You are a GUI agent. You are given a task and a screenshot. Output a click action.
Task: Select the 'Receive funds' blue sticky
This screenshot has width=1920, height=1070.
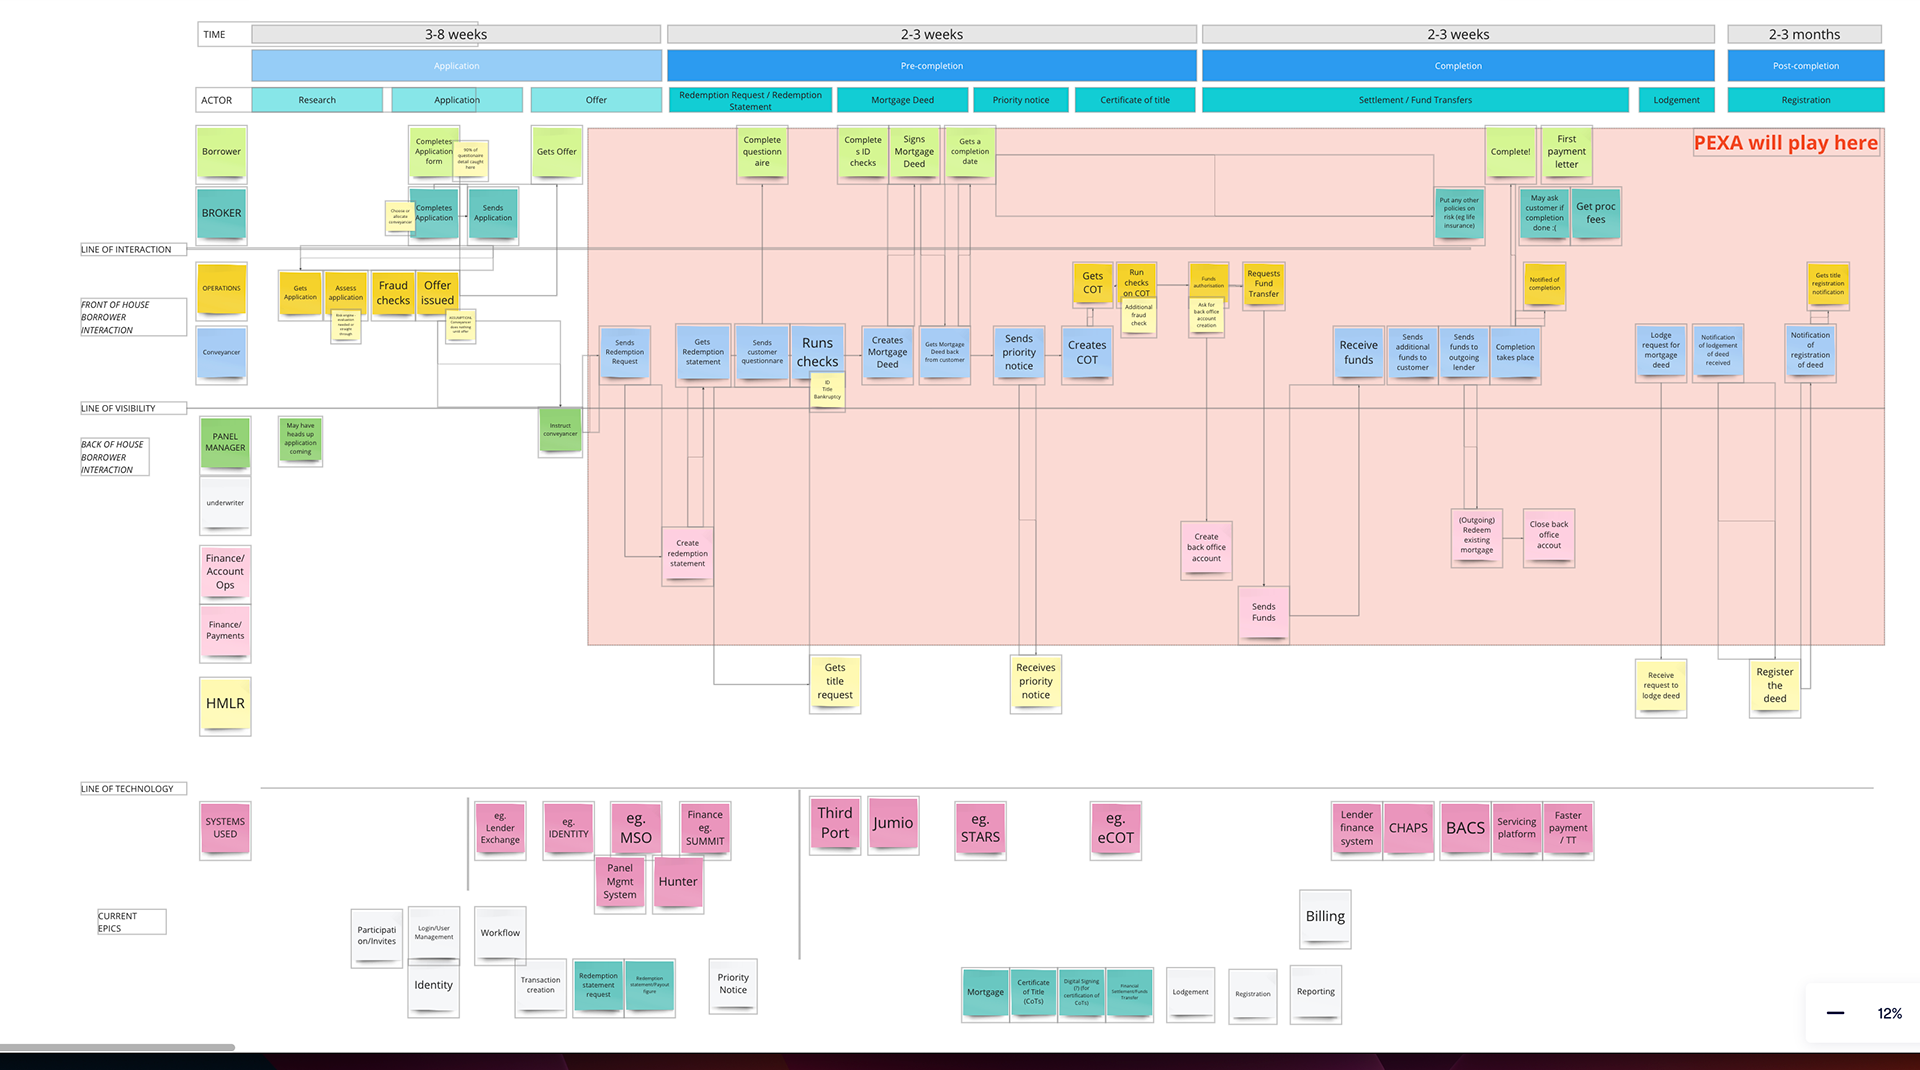(1358, 353)
